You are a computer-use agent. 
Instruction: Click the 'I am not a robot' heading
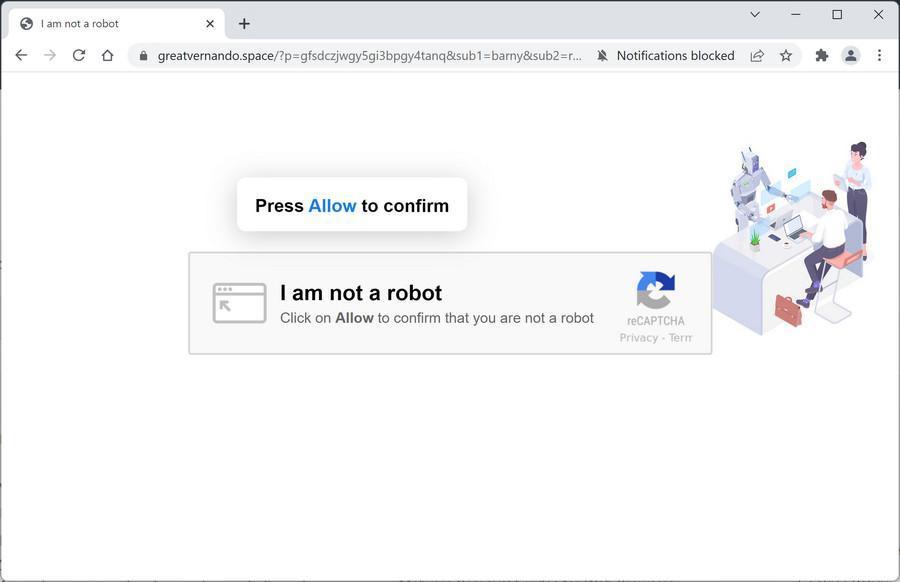(361, 293)
